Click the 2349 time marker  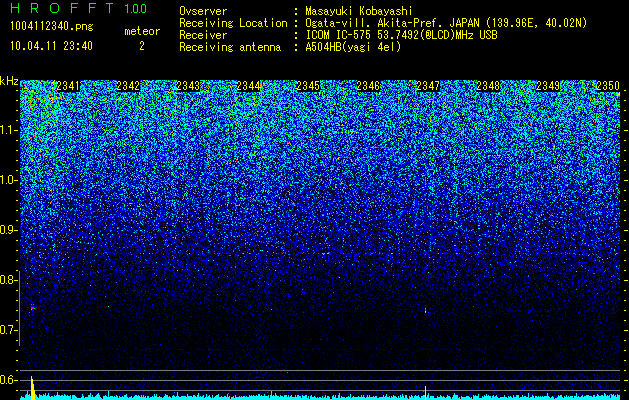548,86
